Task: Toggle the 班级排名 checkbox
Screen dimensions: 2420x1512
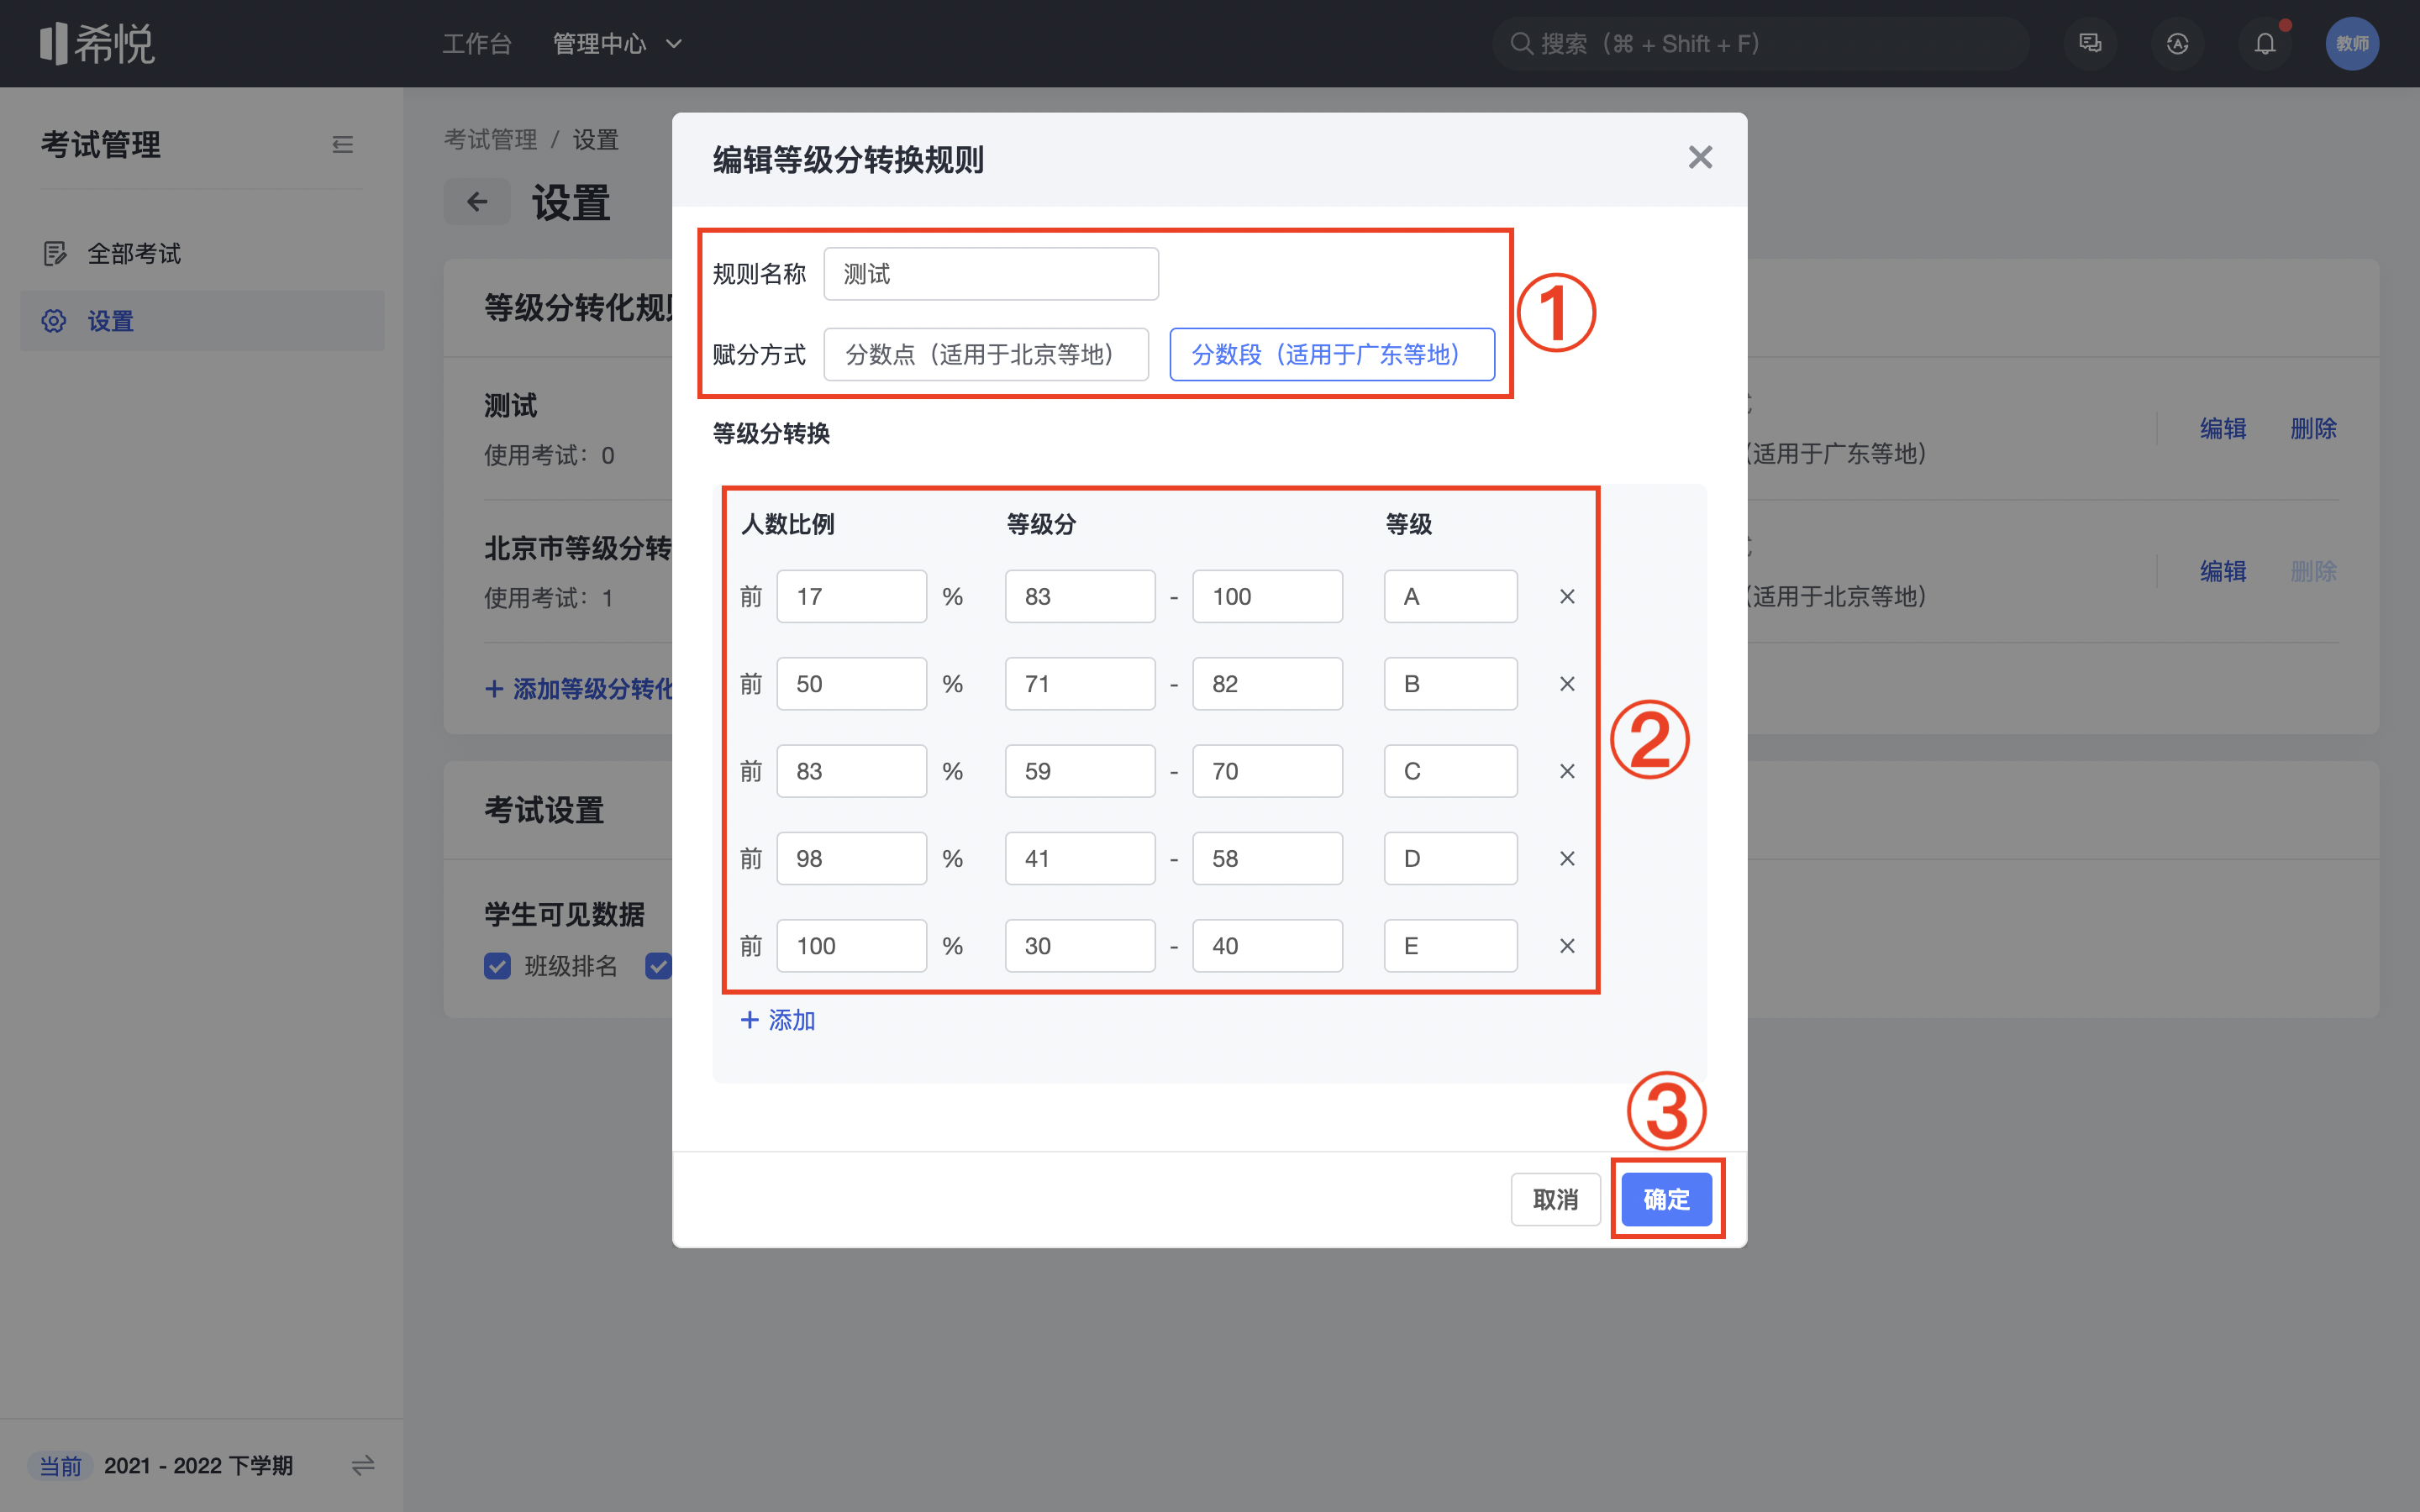Action: coord(497,966)
